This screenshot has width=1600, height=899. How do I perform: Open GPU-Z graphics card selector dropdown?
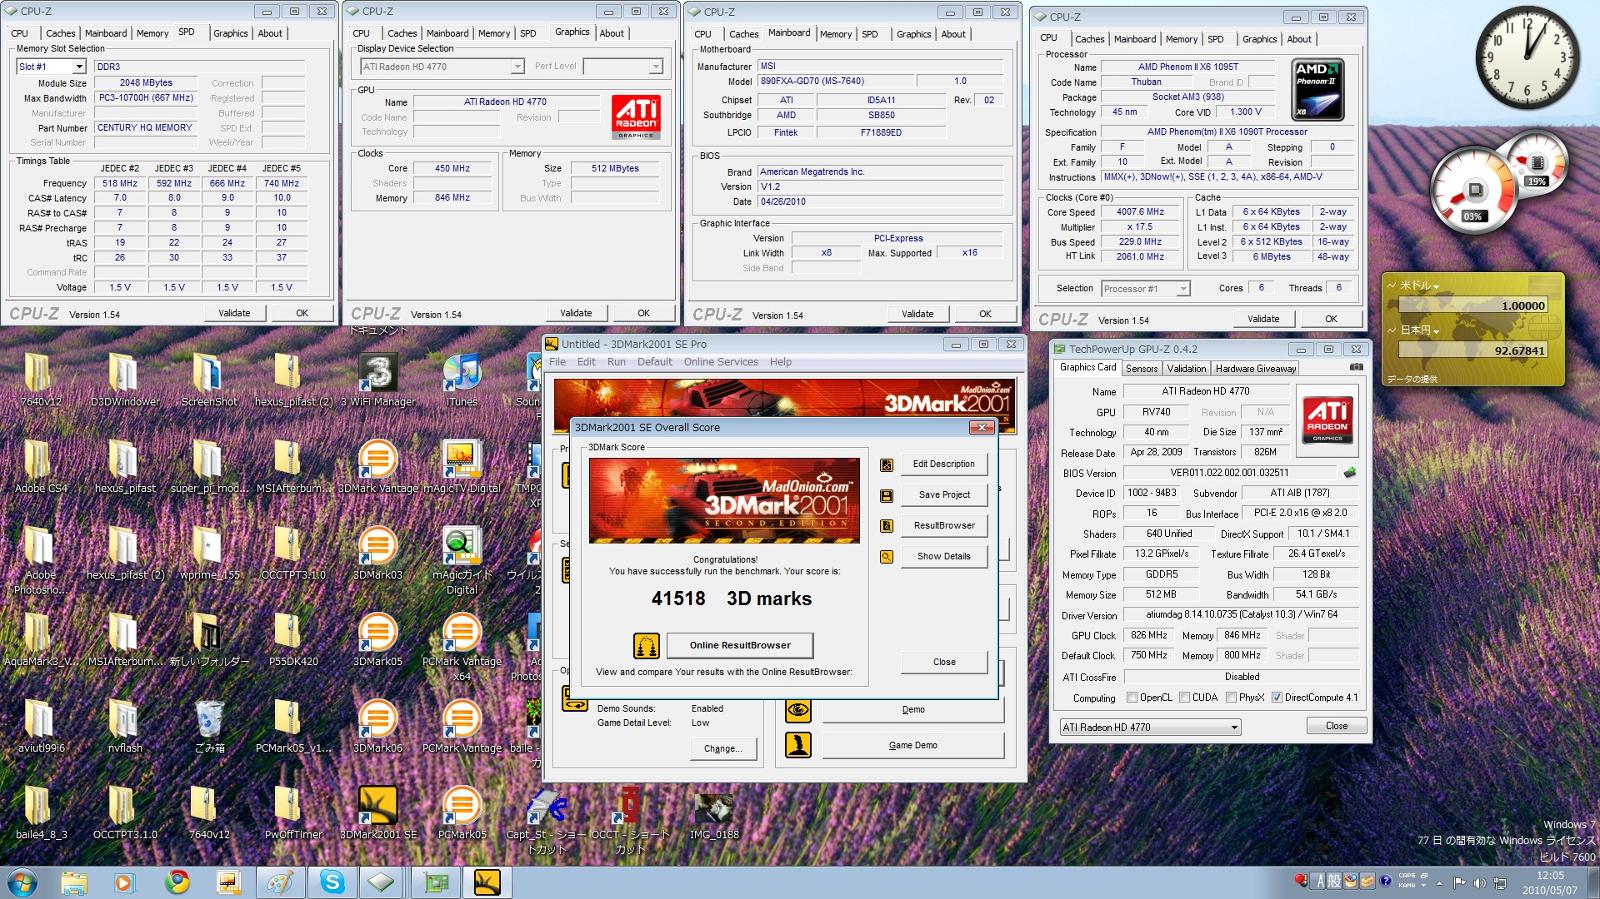pos(1150,728)
